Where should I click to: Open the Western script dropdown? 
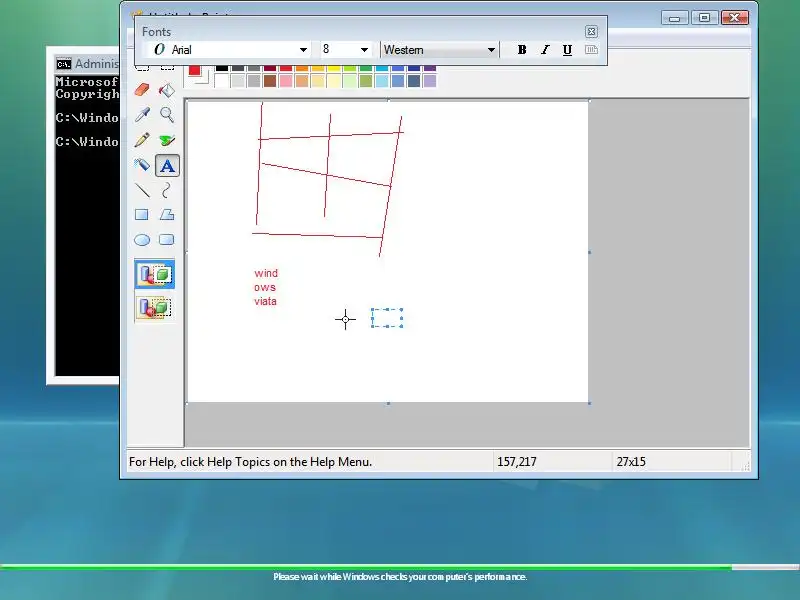coord(491,50)
